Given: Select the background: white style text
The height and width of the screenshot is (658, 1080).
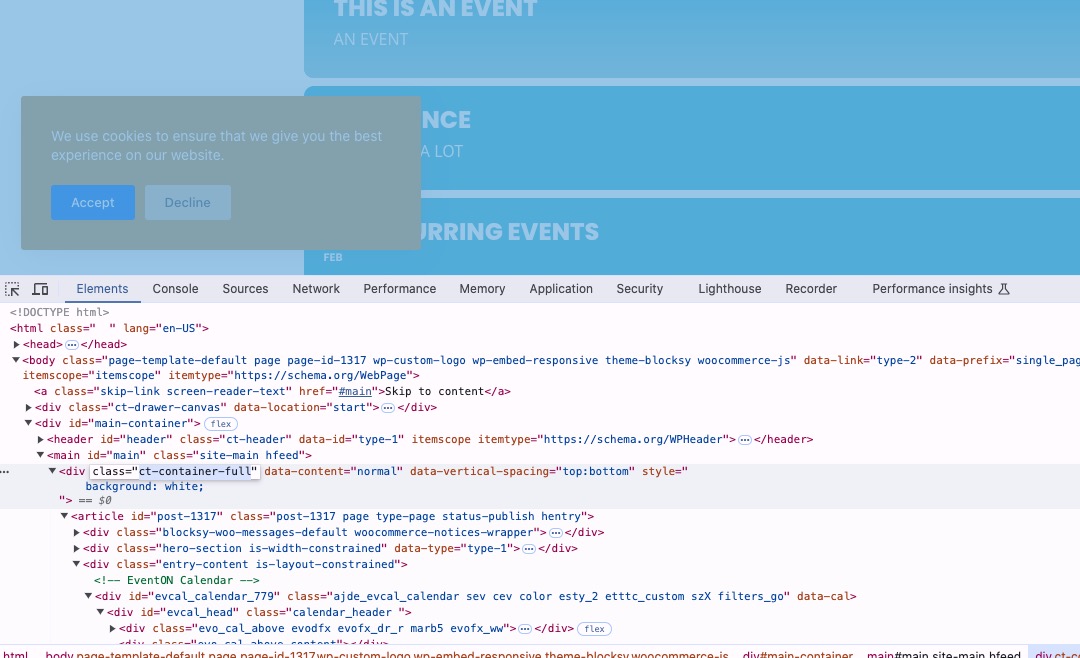Looking at the screenshot, I should tap(145, 486).
